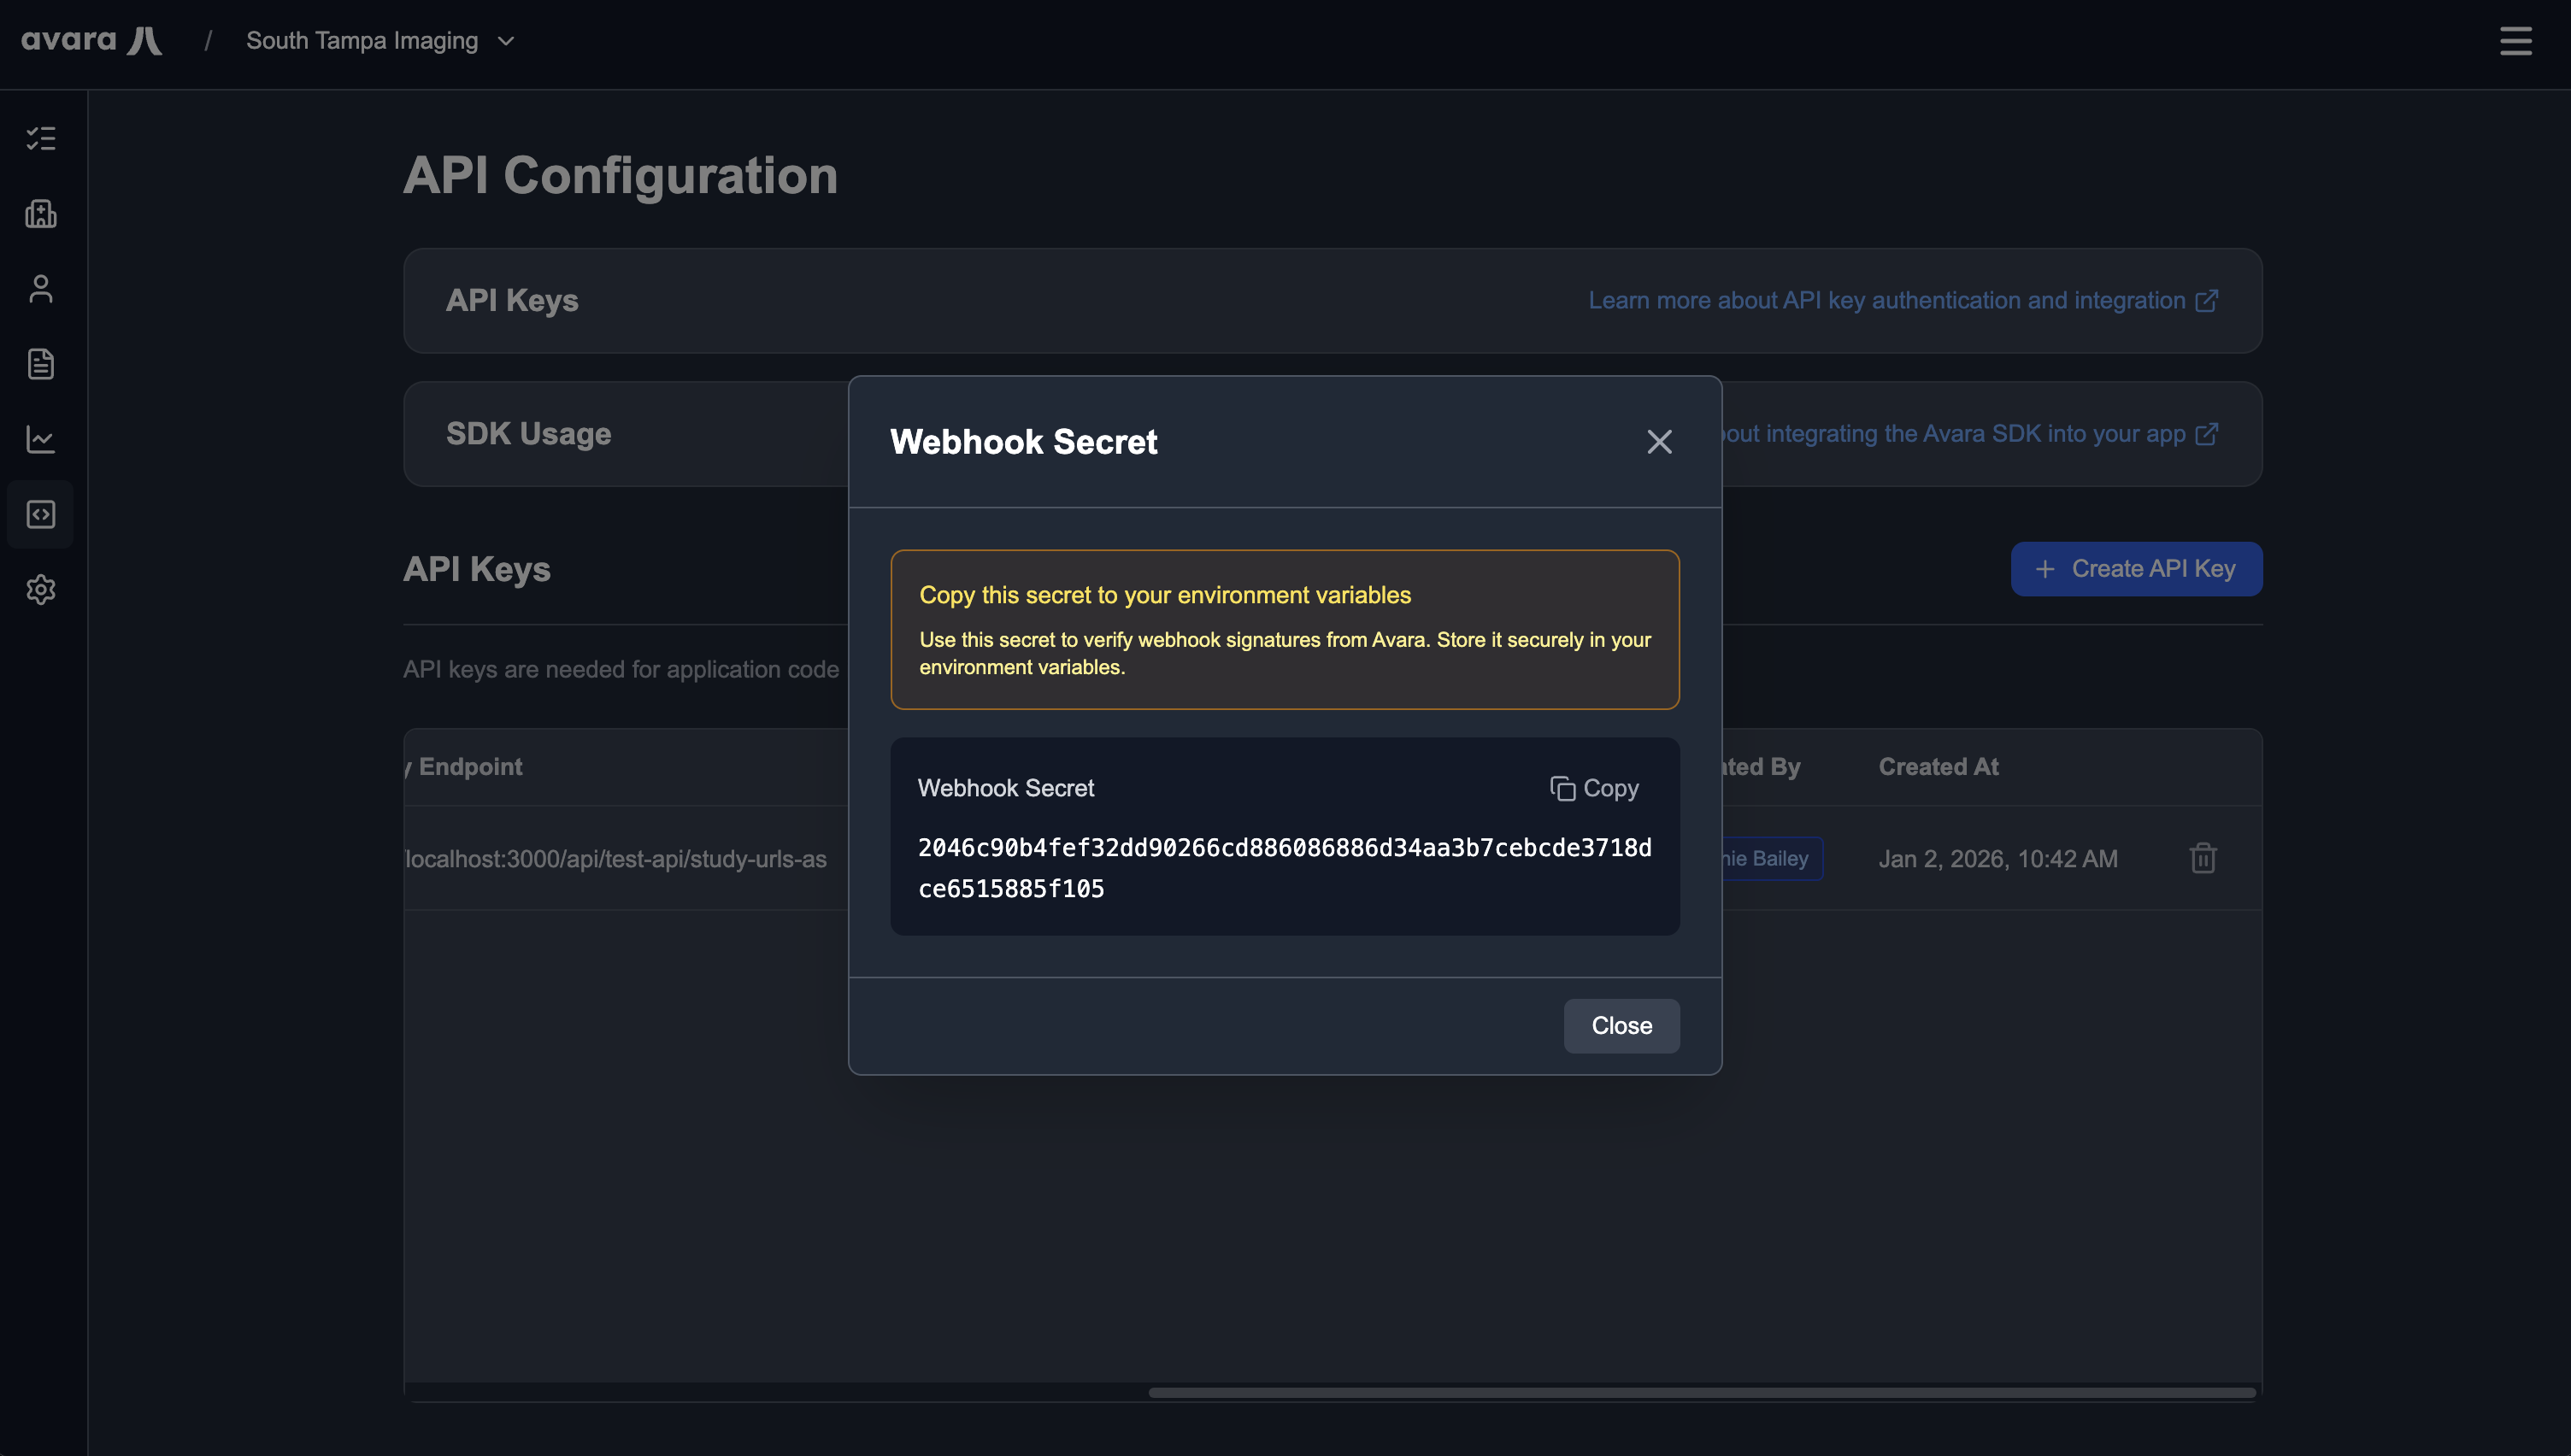Click the Avara logo

coord(91,39)
